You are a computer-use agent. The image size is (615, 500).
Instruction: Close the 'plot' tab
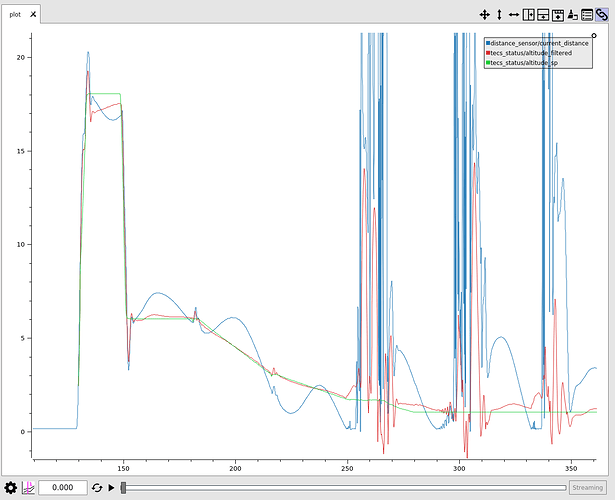pyautogui.click(x=33, y=14)
